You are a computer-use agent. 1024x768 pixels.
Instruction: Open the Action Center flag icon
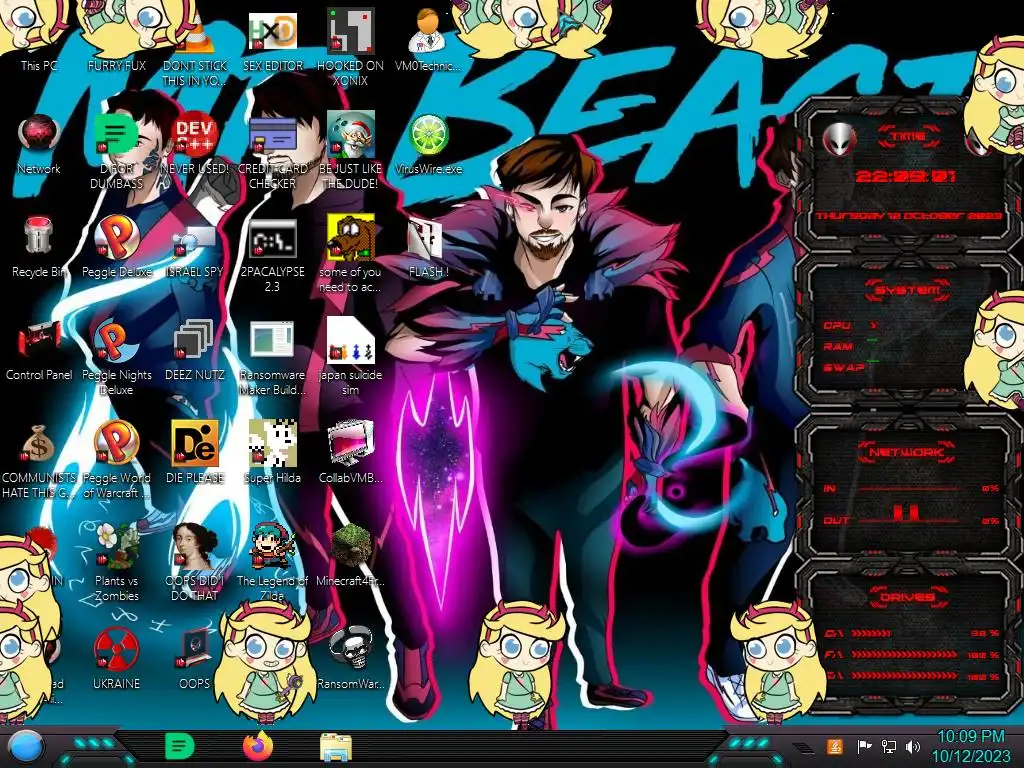(863, 746)
